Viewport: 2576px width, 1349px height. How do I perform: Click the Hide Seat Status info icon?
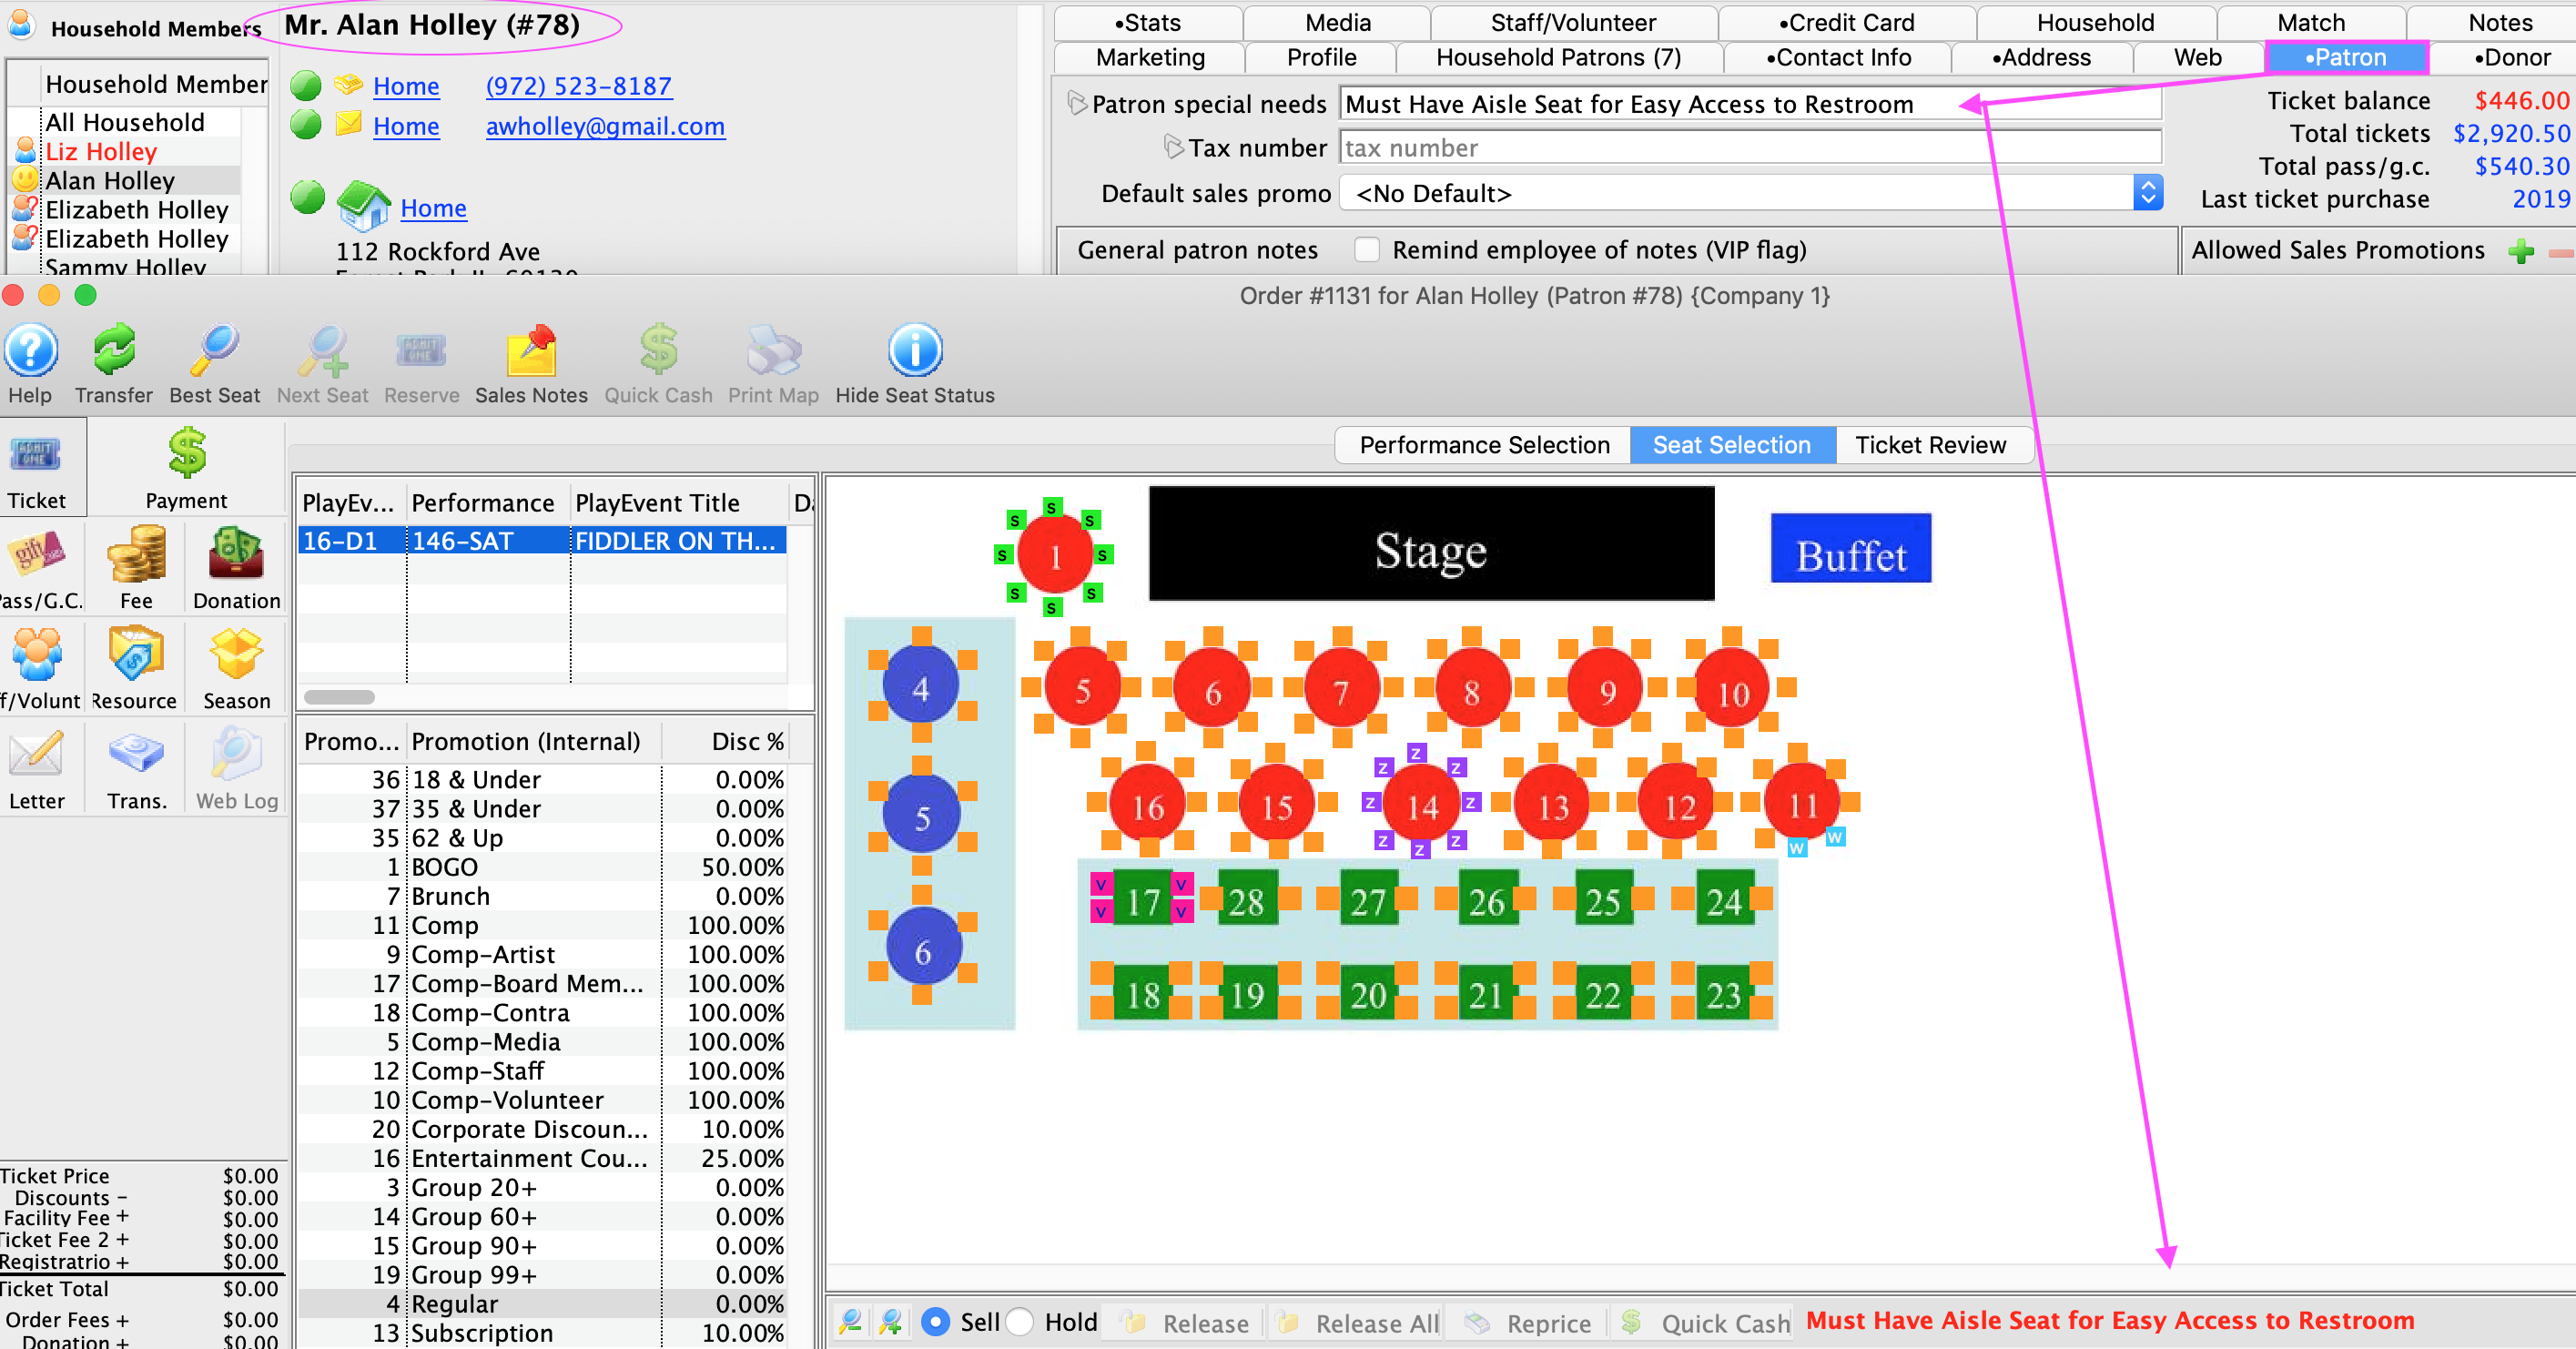click(x=914, y=351)
